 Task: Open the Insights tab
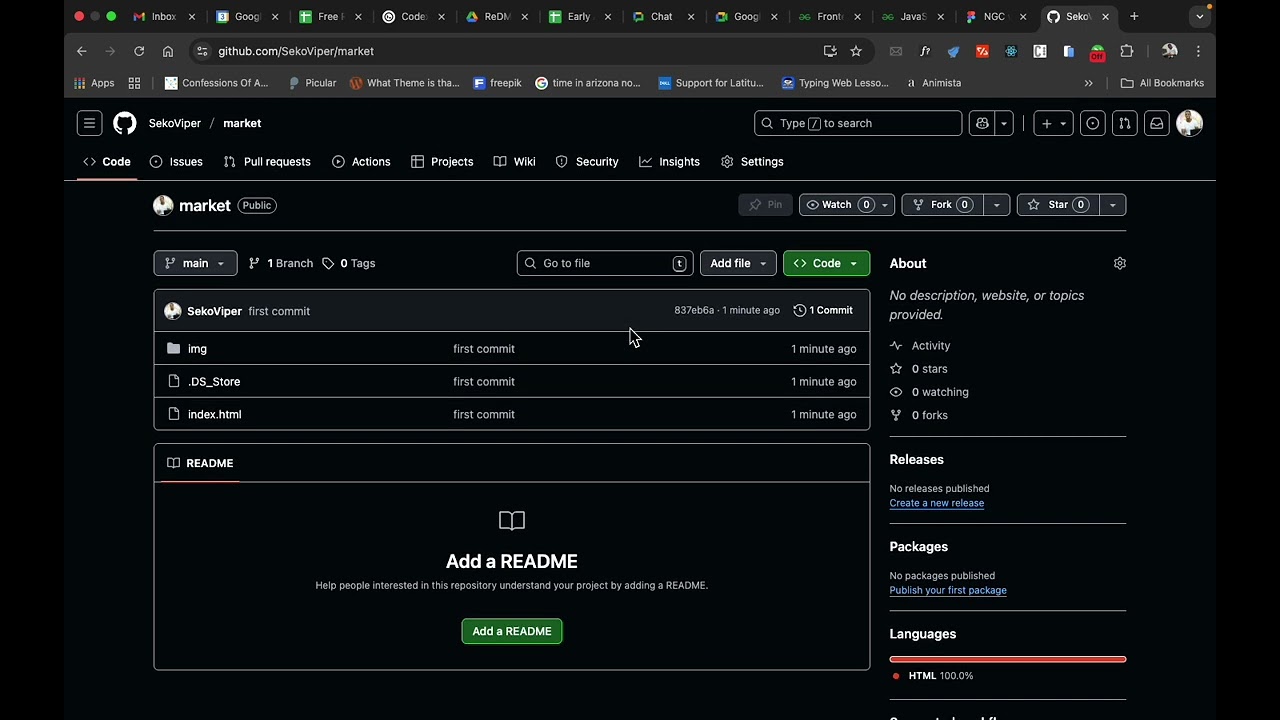[x=670, y=162]
